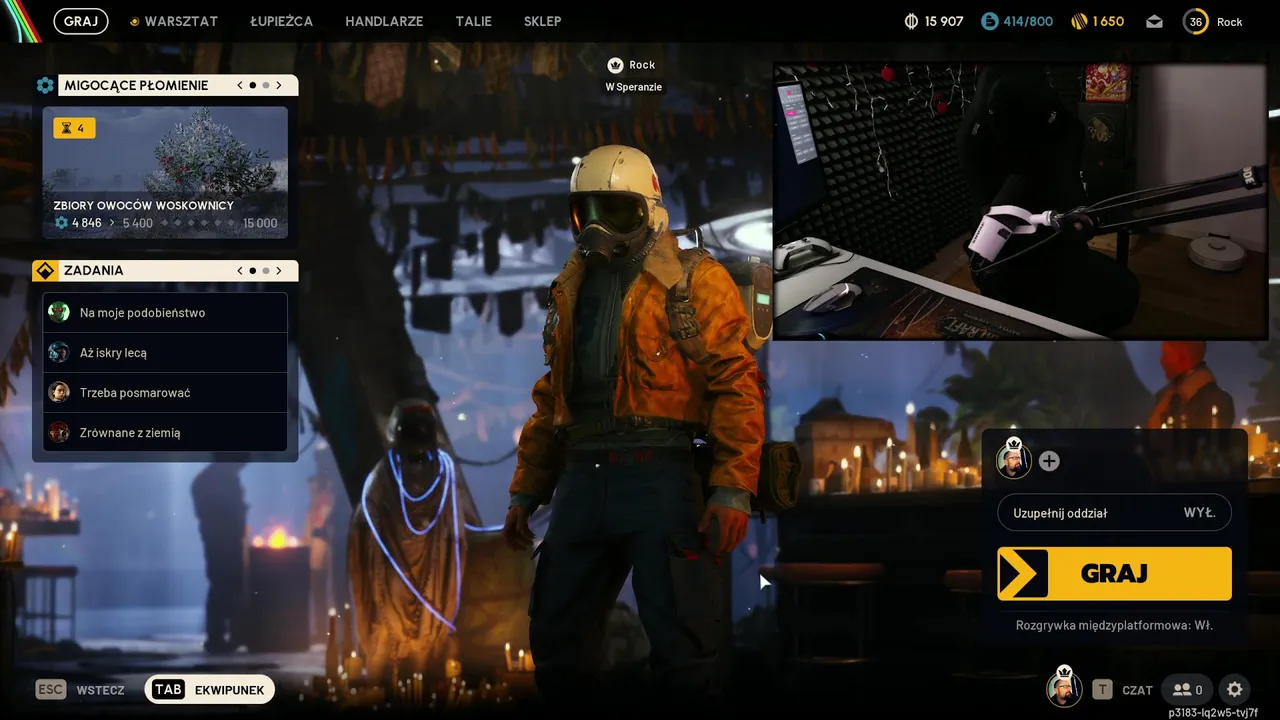
Task: Click the Zadania quest marker icon
Action: 45,271
